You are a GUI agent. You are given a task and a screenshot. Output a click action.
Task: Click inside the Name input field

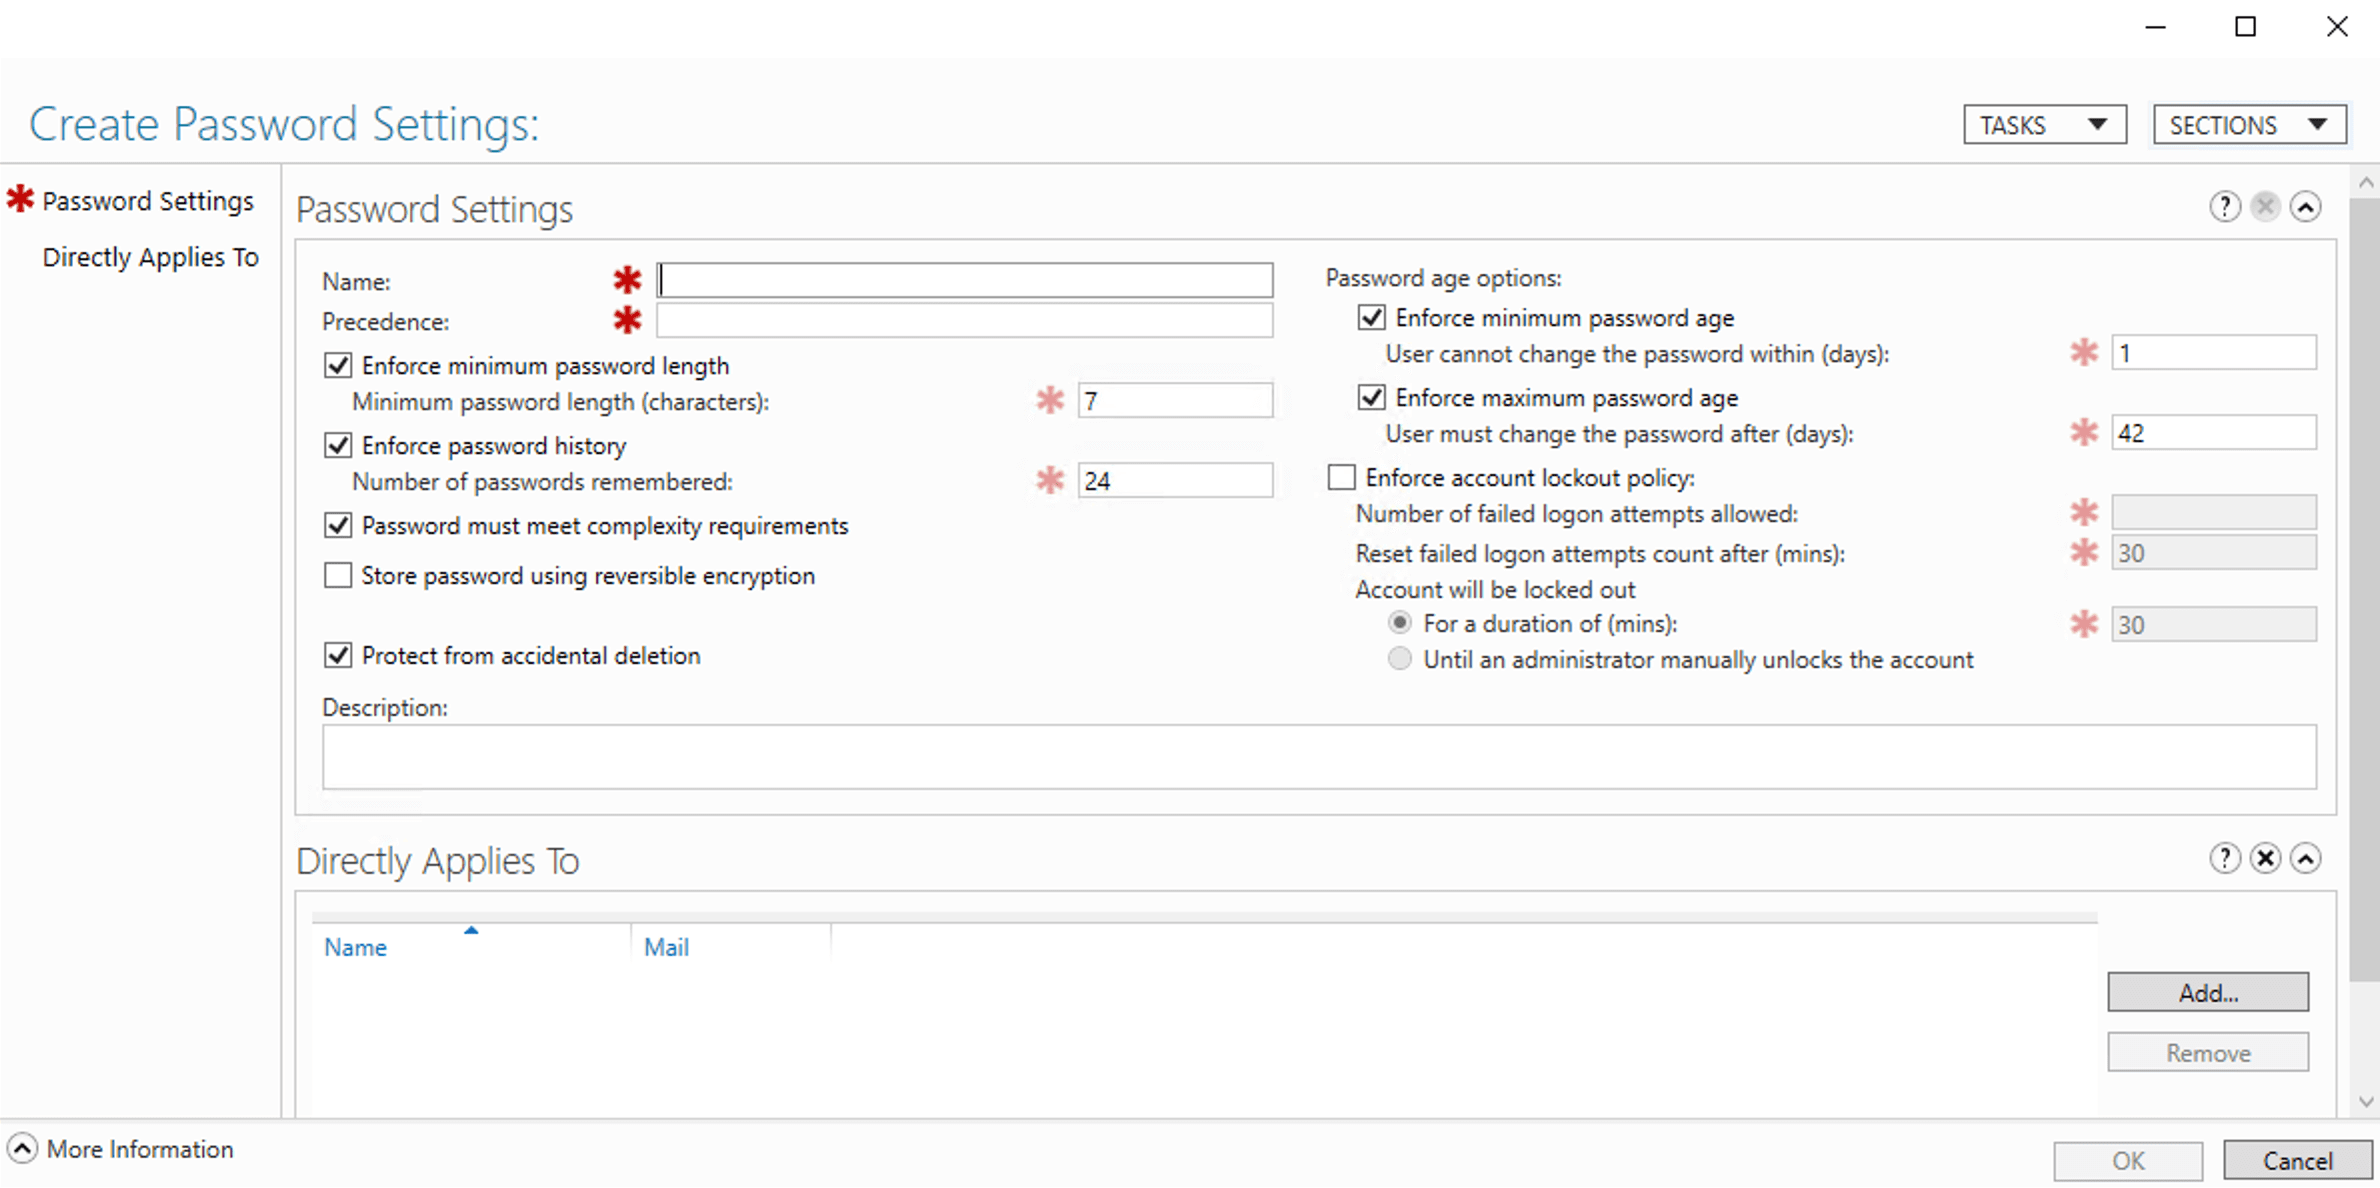963,280
